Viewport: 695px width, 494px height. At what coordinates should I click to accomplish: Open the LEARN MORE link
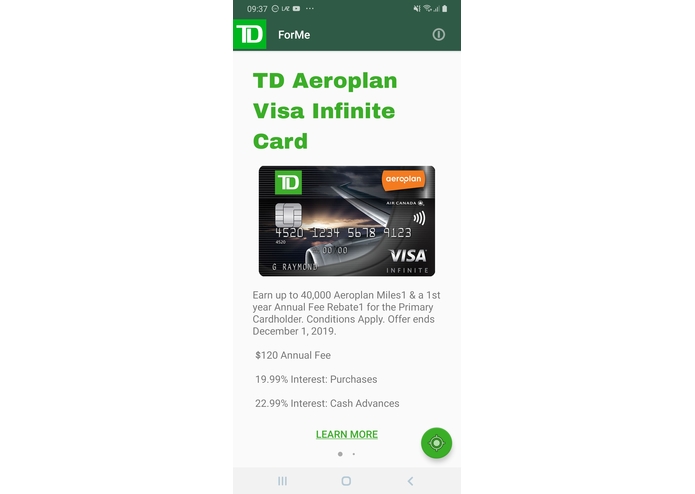(x=347, y=434)
